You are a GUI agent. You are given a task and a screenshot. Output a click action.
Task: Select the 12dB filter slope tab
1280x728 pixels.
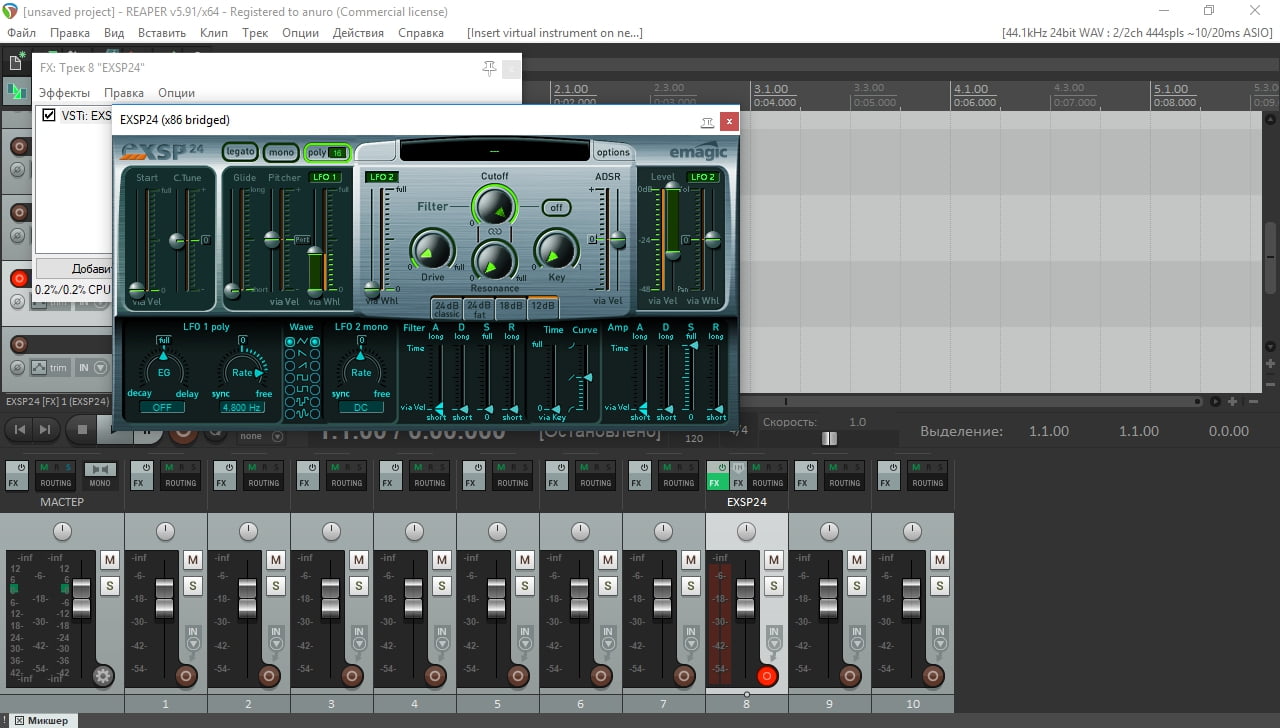(543, 307)
